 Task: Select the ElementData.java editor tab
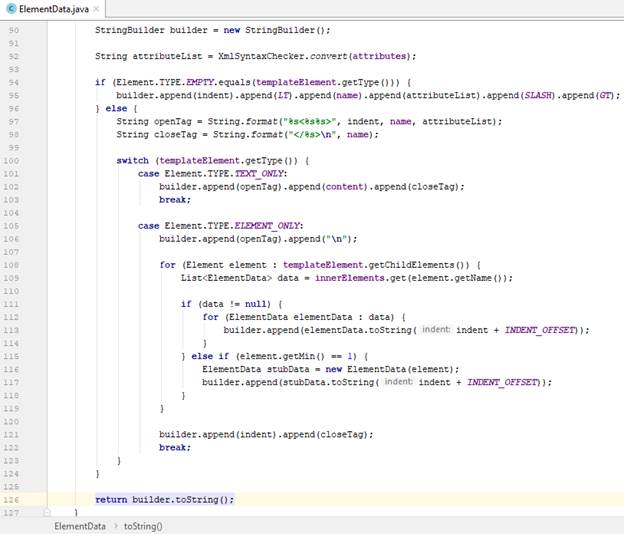click(53, 9)
